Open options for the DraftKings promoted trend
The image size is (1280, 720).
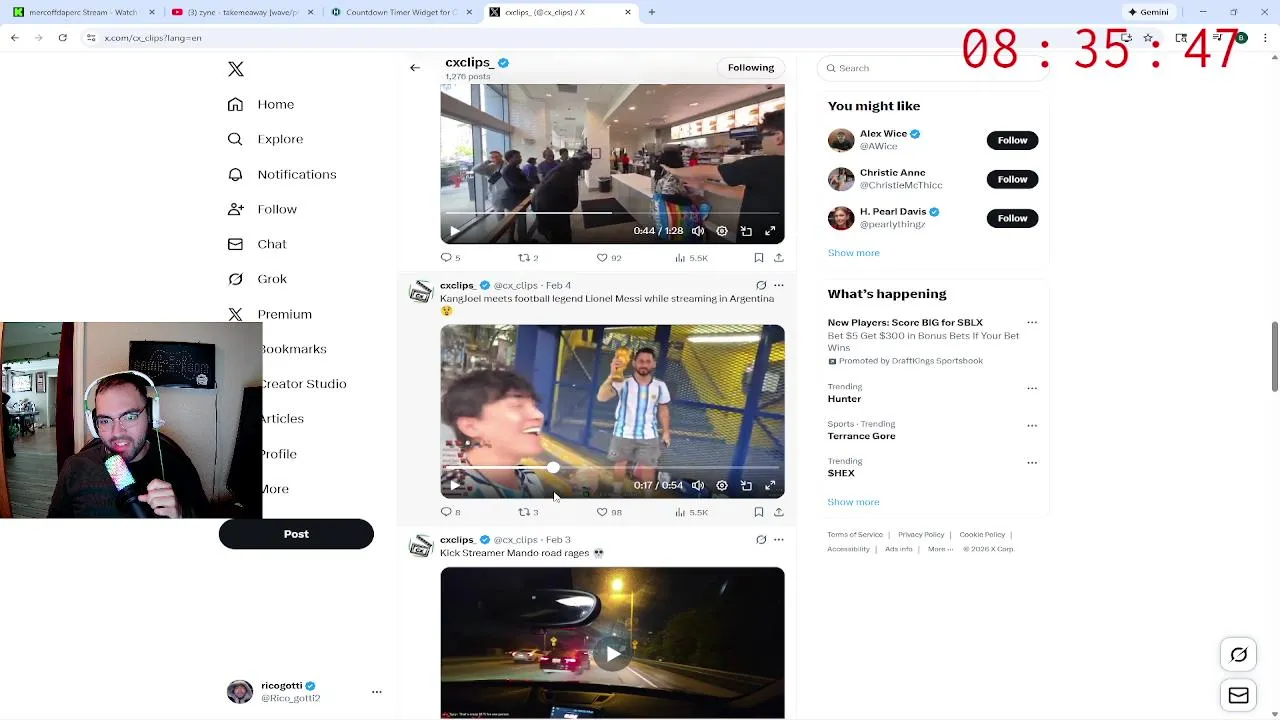tap(1032, 323)
